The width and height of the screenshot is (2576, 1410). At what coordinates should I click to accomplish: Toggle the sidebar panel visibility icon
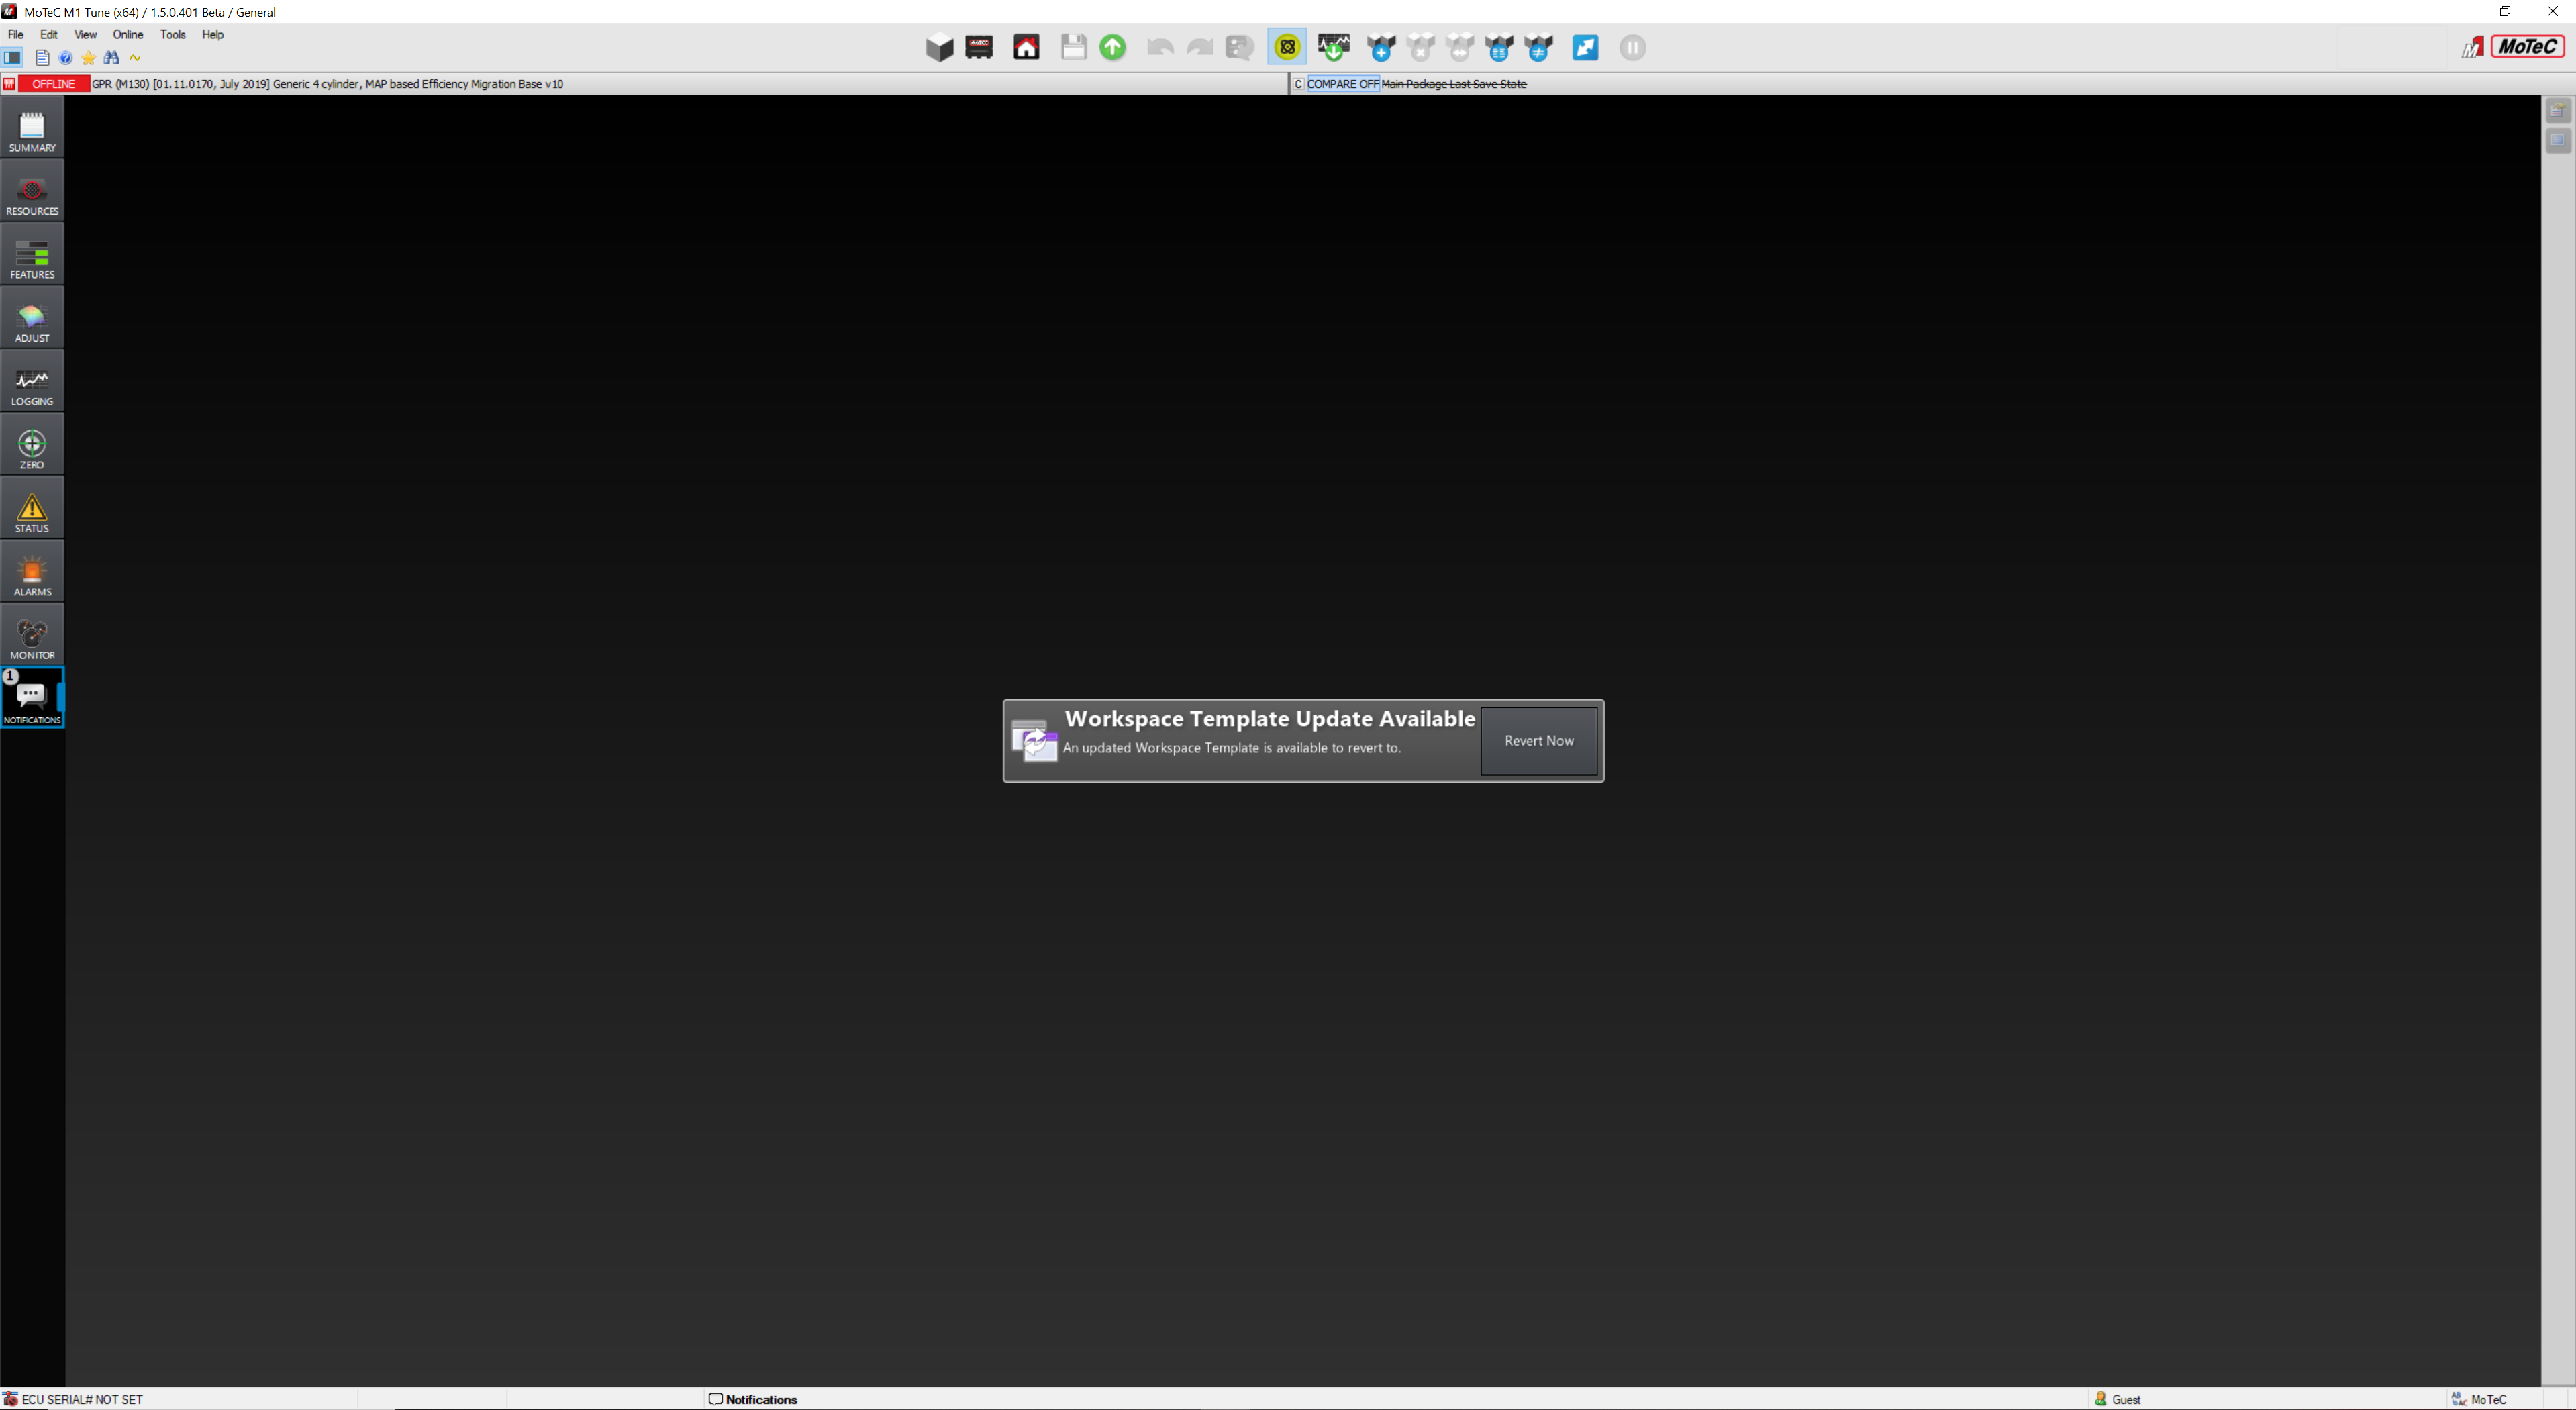(13, 58)
